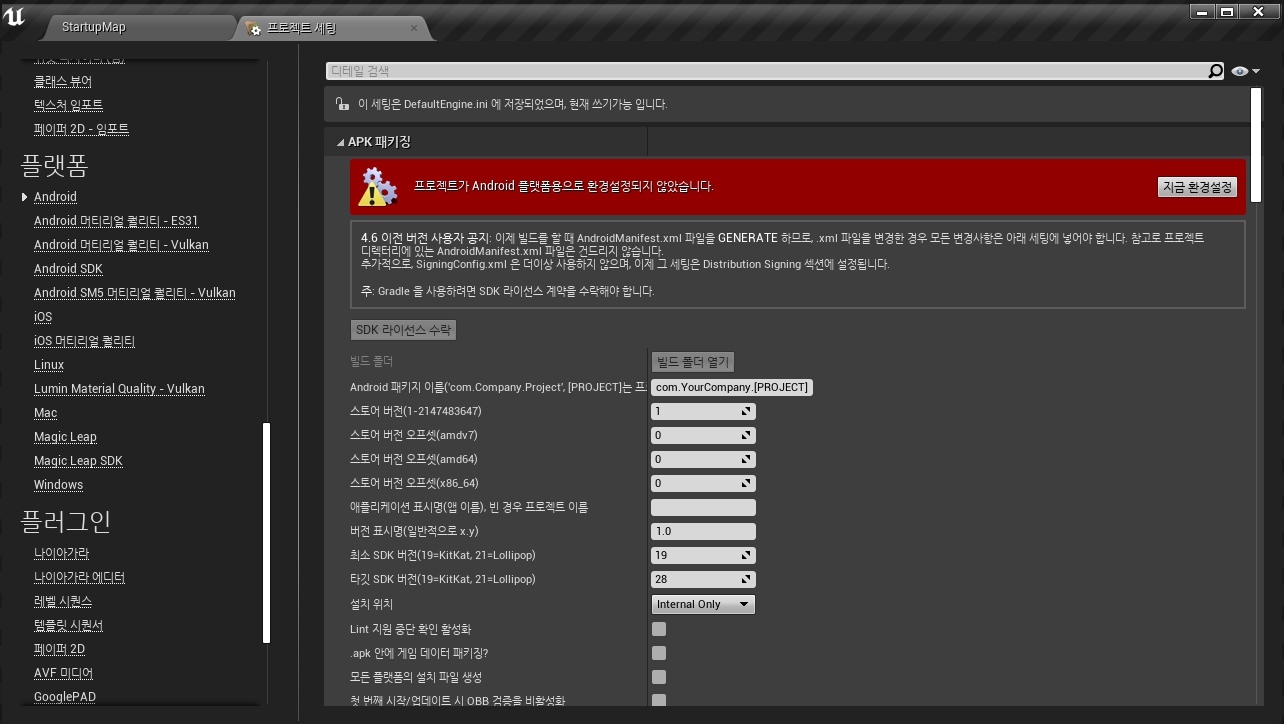Image resolution: width=1284 pixels, height=724 pixels.
Task: Expand the Android category arrow in sidebar
Action: (x=25, y=197)
